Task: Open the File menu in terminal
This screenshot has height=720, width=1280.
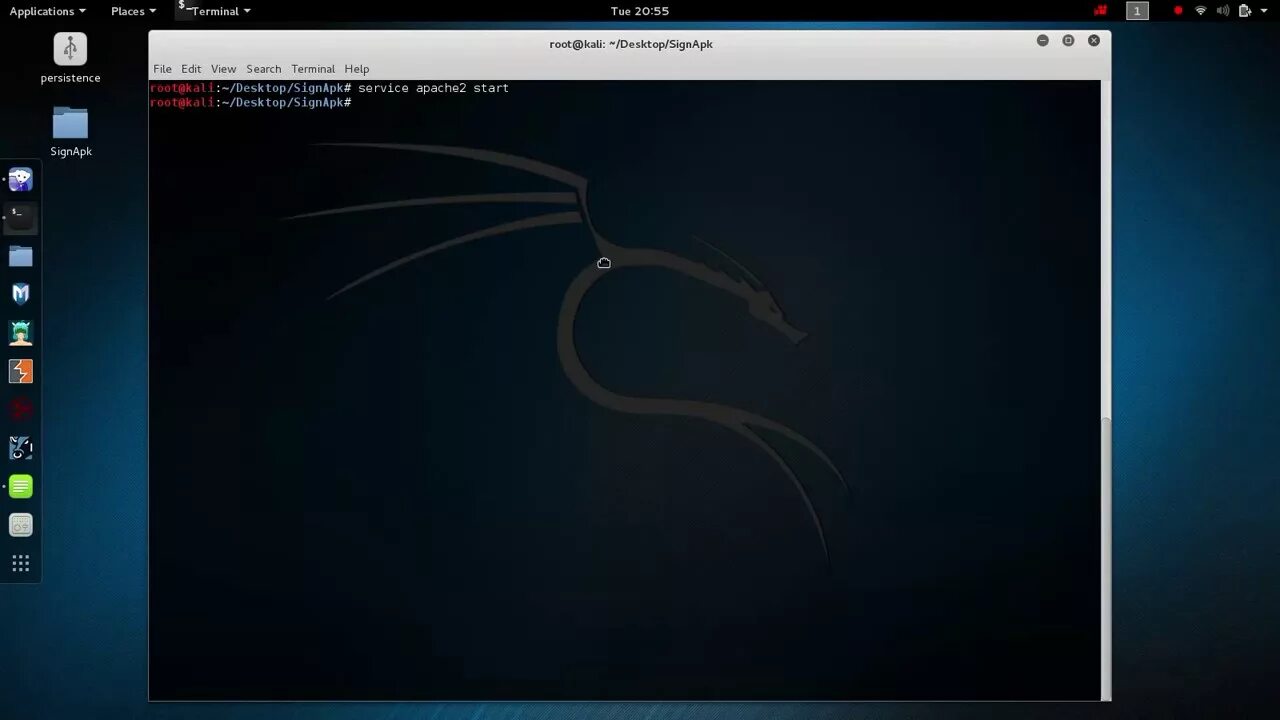Action: coord(162,69)
